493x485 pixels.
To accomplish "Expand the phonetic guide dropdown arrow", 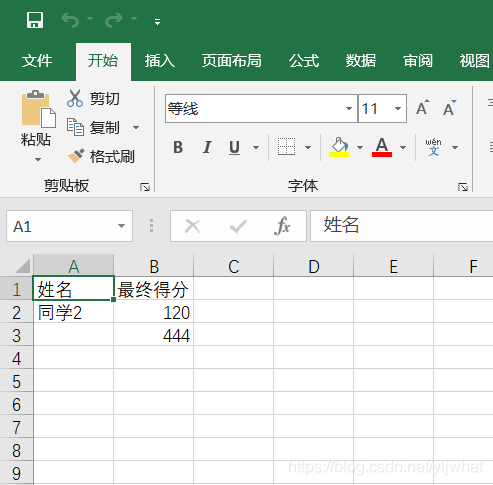I will click(x=455, y=147).
